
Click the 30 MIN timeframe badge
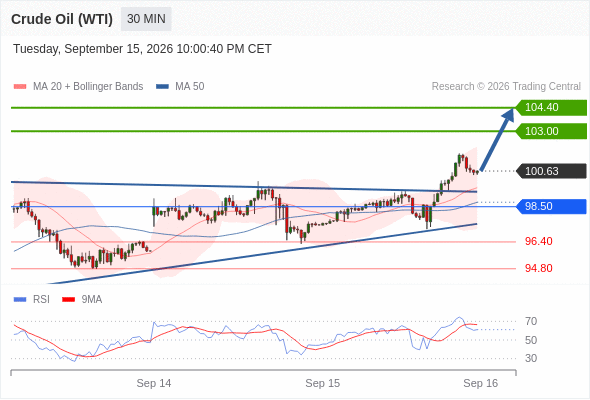[x=146, y=19]
